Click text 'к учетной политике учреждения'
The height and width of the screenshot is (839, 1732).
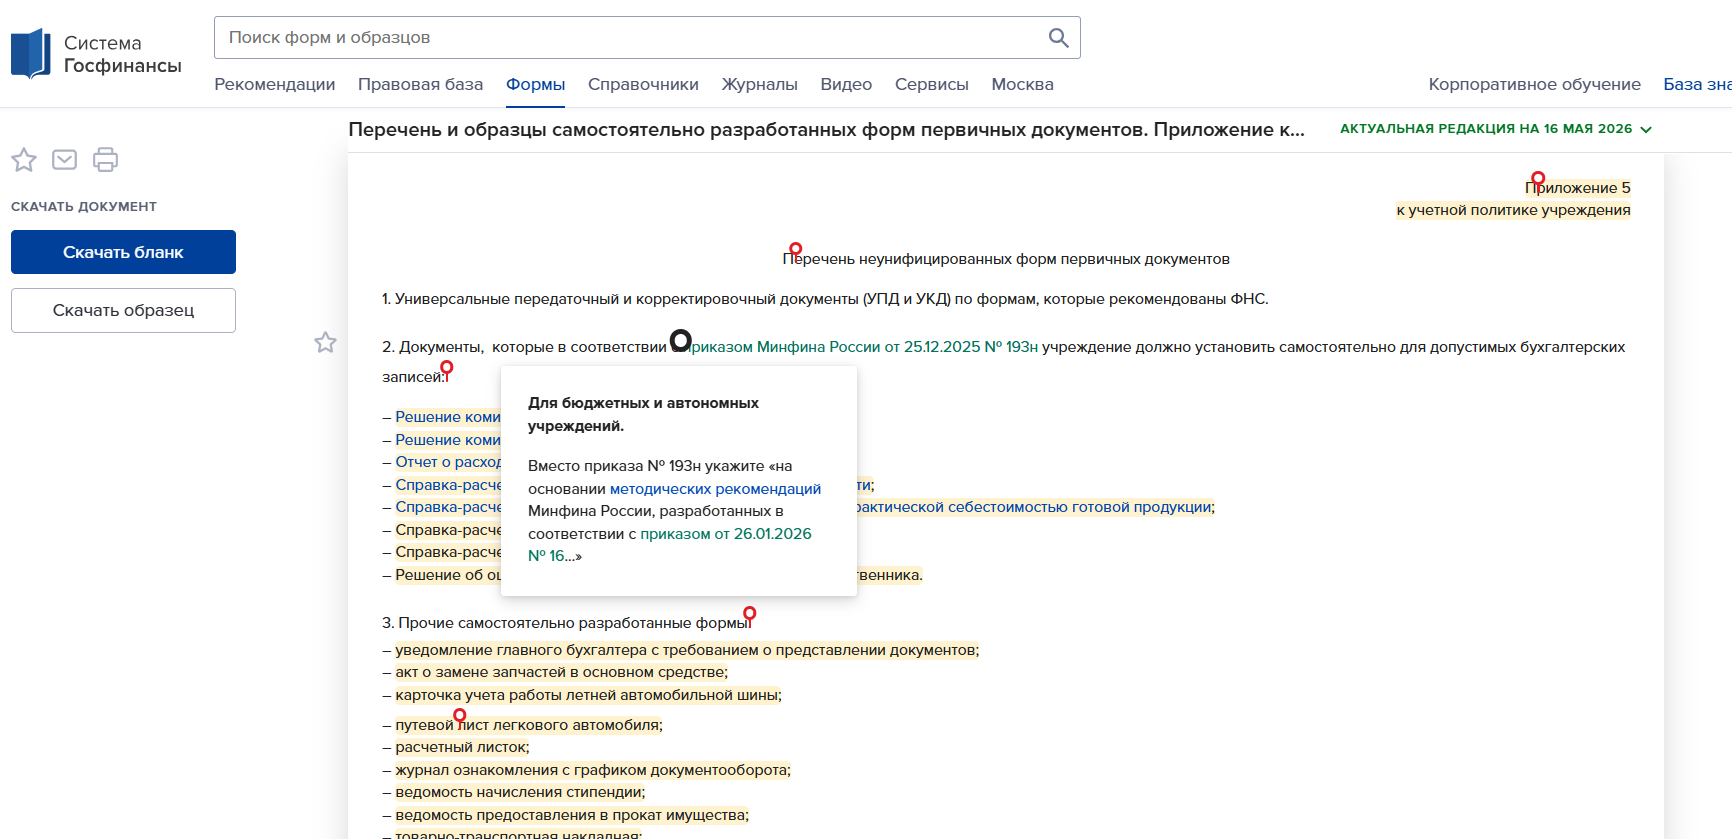click(x=1513, y=210)
